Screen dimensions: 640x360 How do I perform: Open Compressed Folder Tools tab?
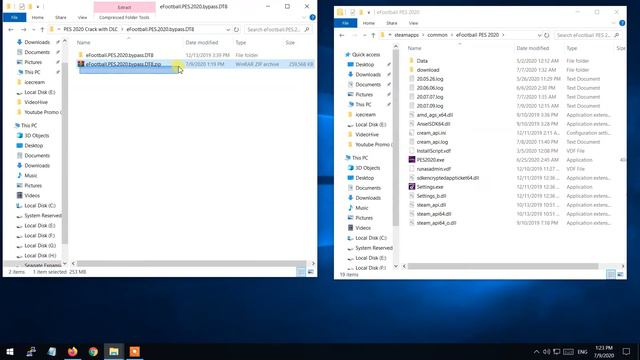click(124, 18)
